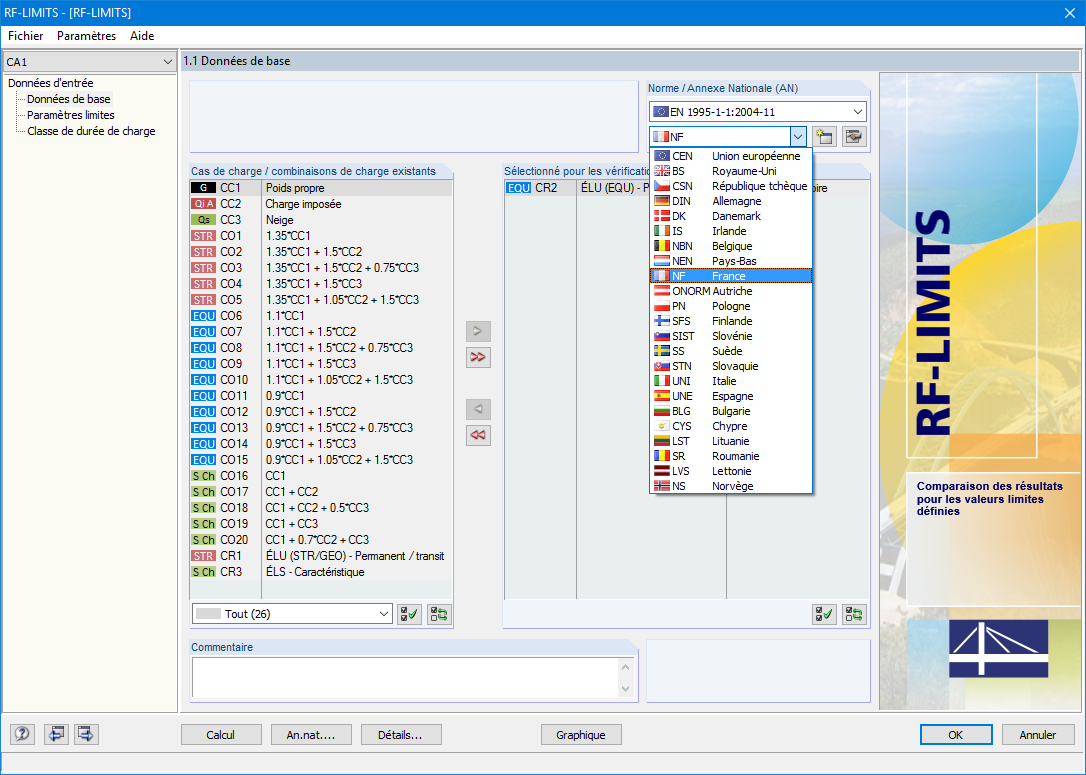Open the Détails... dialog
Screen dimensions: 1086x775
pyautogui.click(x=400, y=735)
